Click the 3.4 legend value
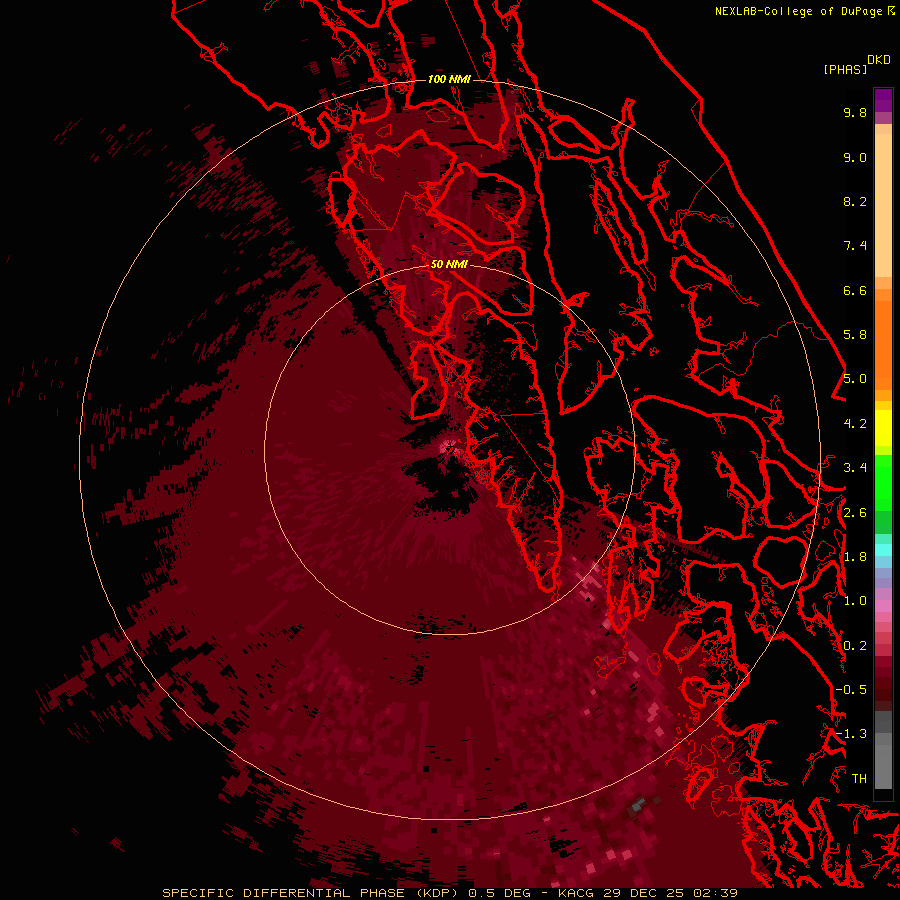The image size is (900, 900). (855, 468)
